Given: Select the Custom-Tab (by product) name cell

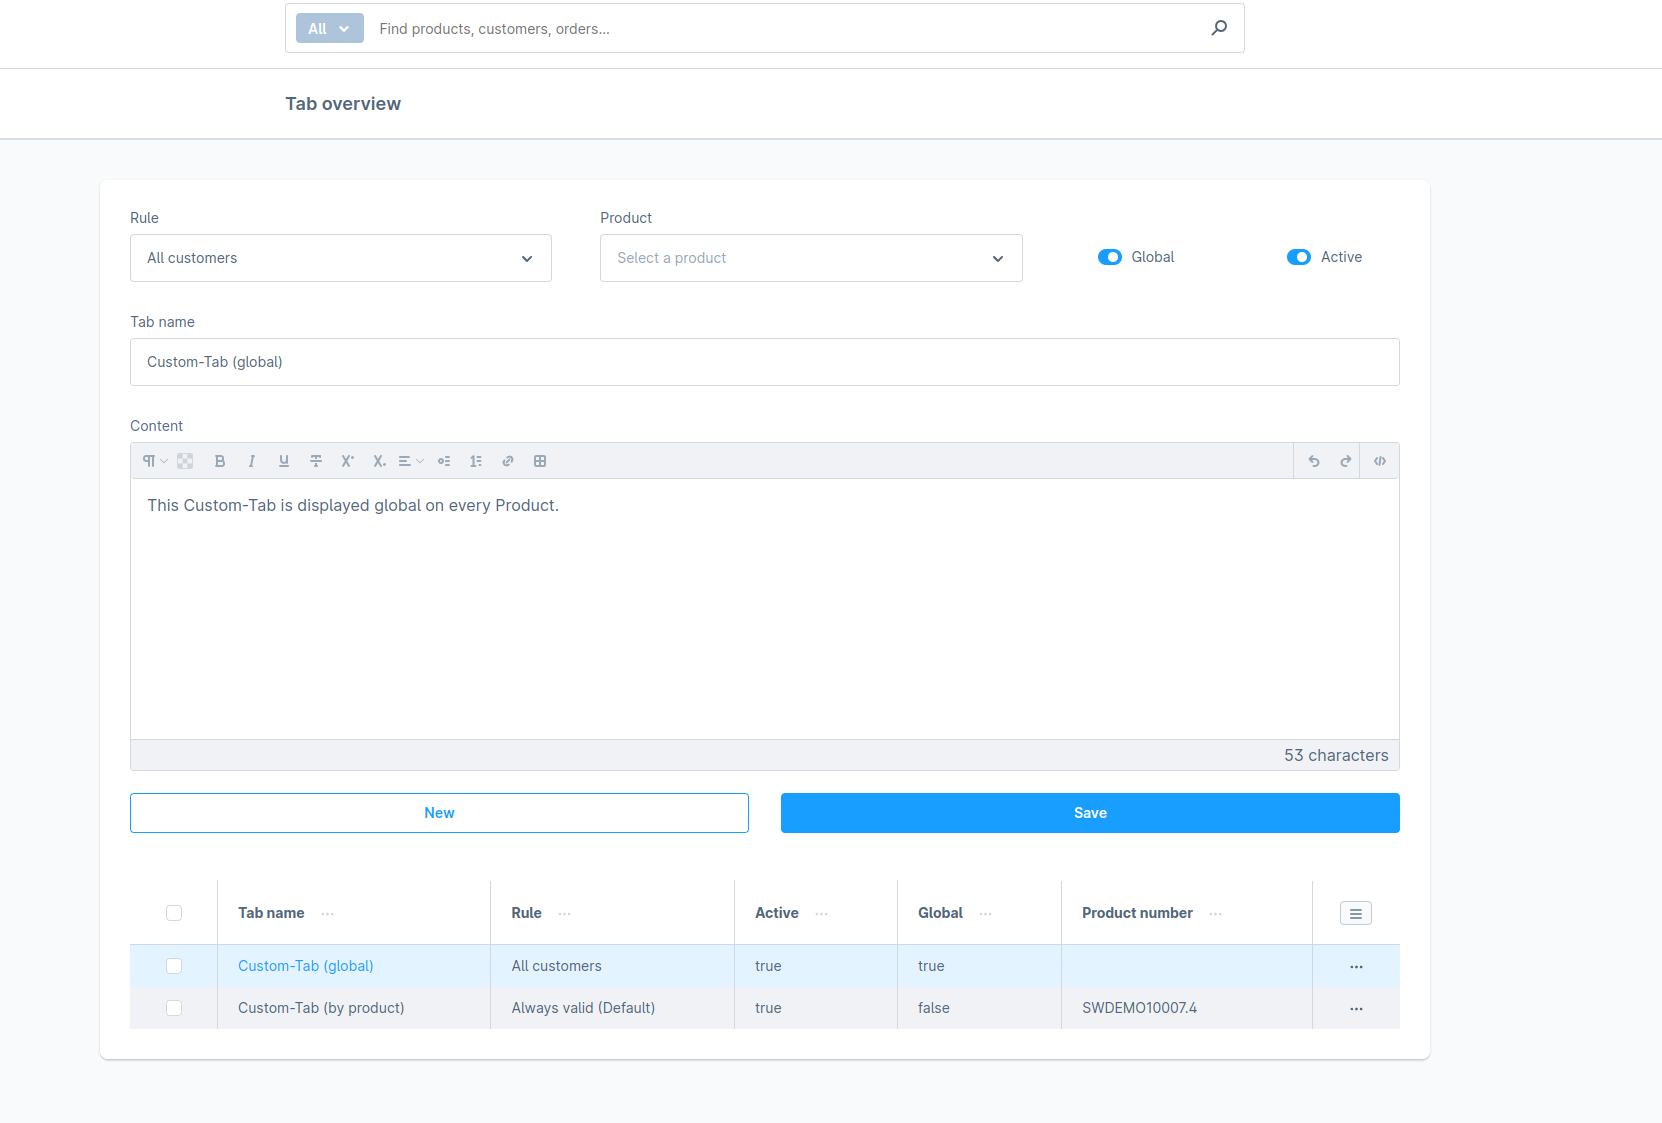Looking at the screenshot, I should [x=321, y=1008].
